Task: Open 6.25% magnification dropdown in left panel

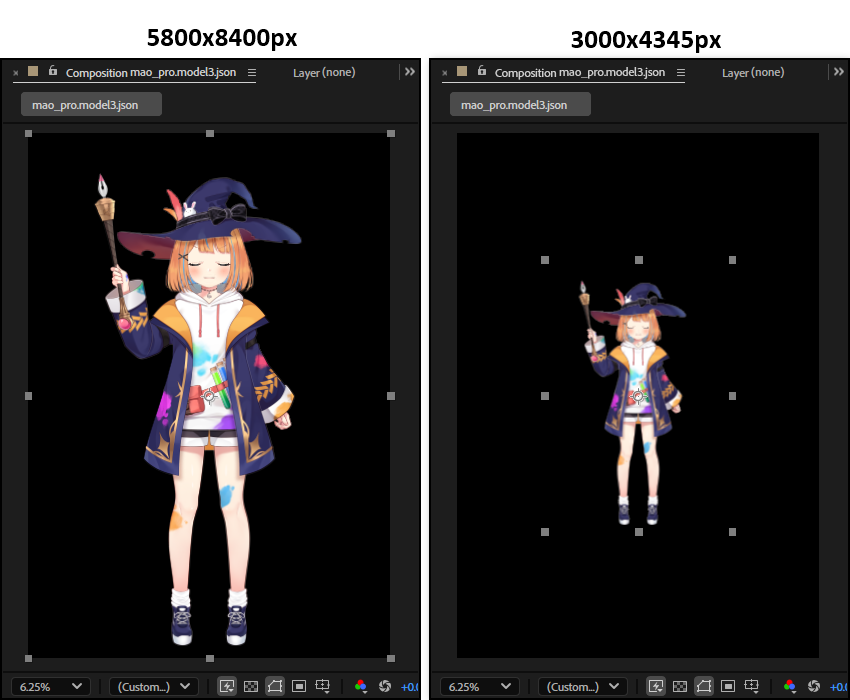Action: click(51, 686)
